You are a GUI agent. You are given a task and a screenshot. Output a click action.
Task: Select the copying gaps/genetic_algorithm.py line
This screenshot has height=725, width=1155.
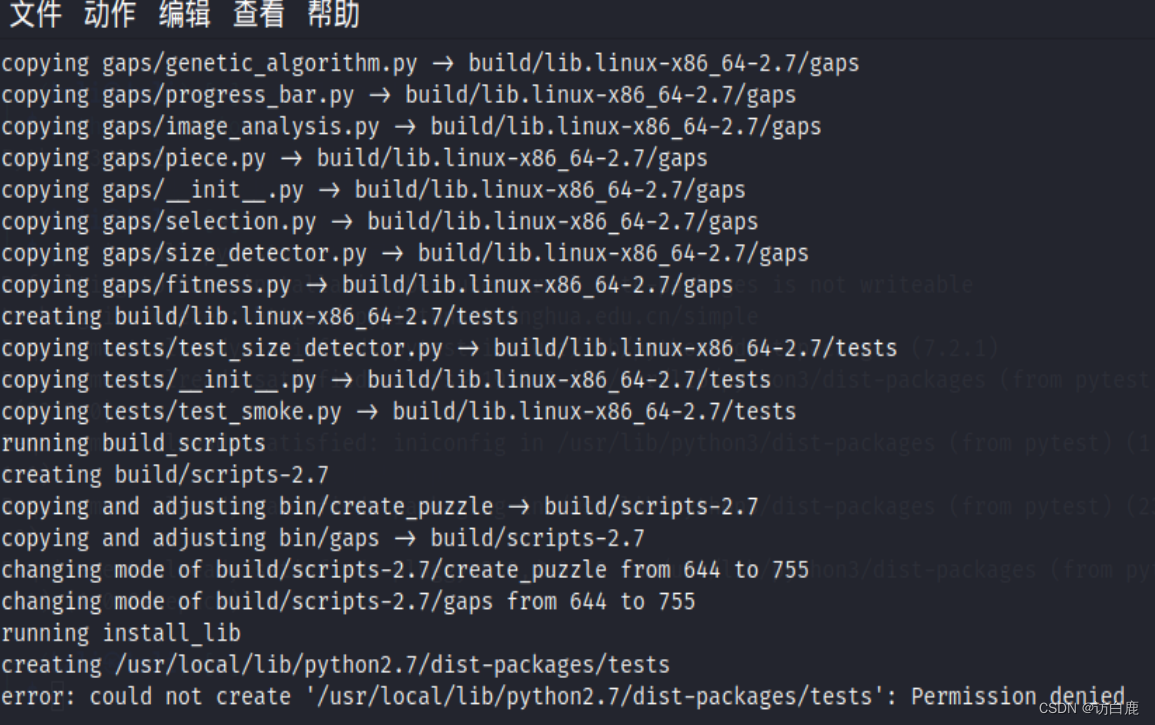pyautogui.click(x=430, y=63)
